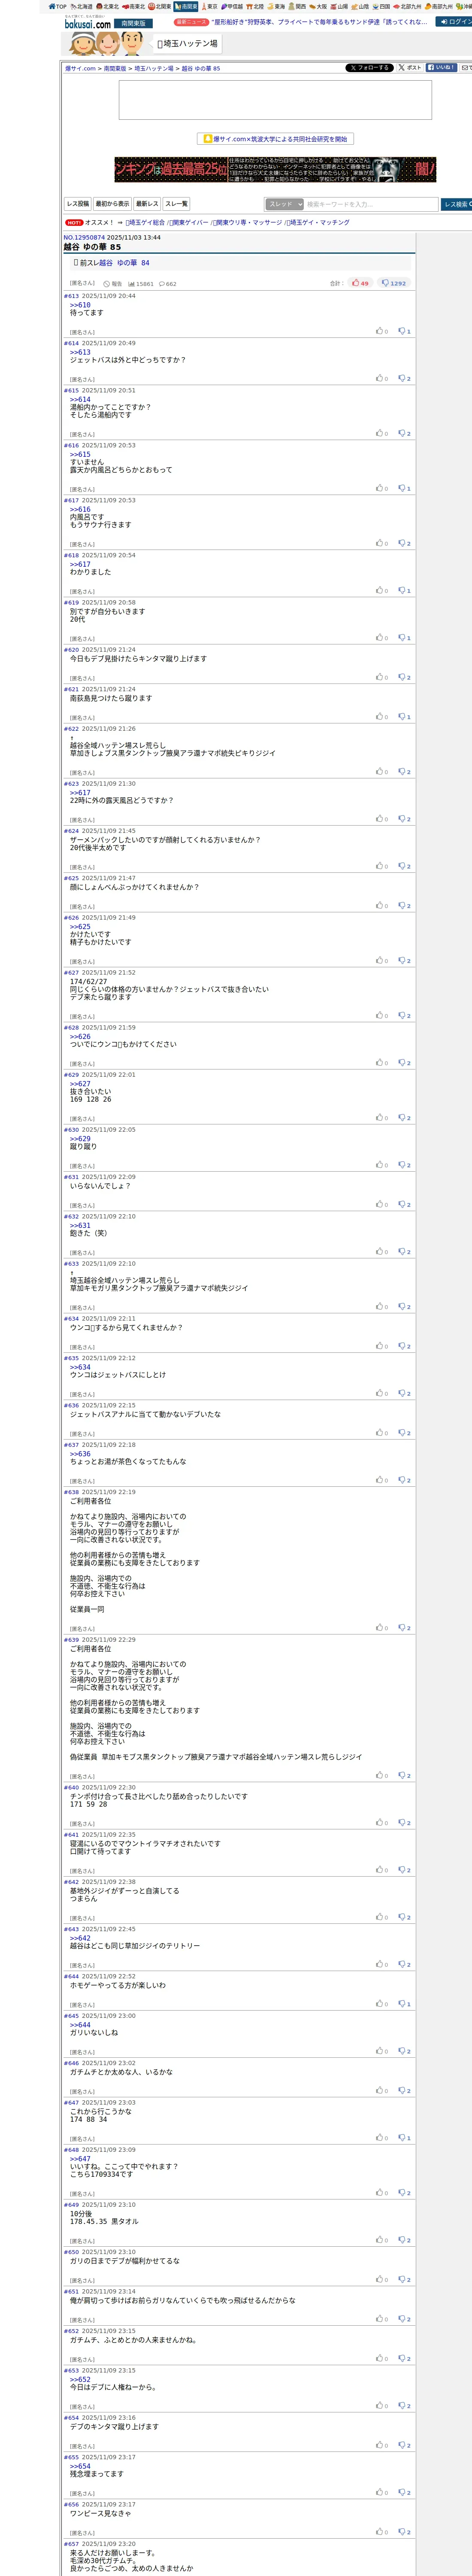Click the レス検索 search button
The height and width of the screenshot is (2576, 472).
(457, 204)
